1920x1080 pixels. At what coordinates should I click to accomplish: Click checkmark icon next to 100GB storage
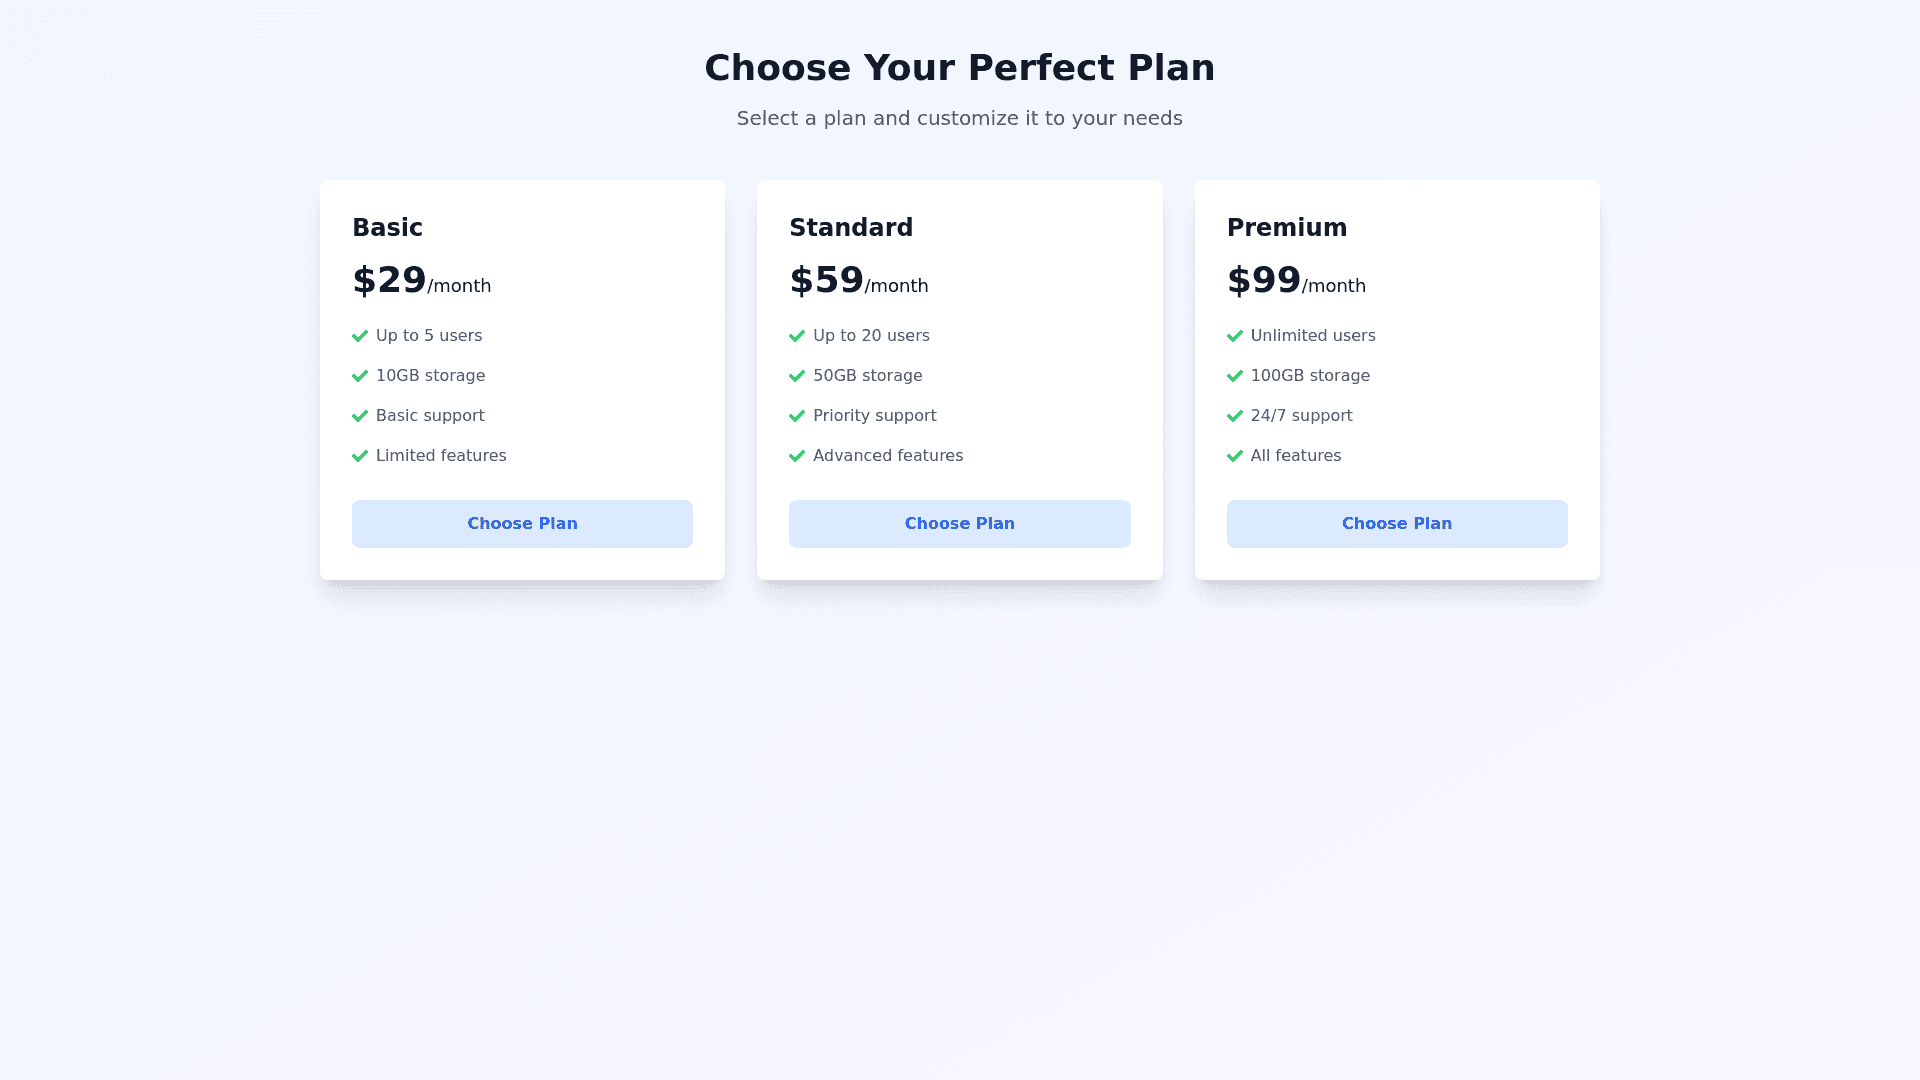click(x=1235, y=376)
